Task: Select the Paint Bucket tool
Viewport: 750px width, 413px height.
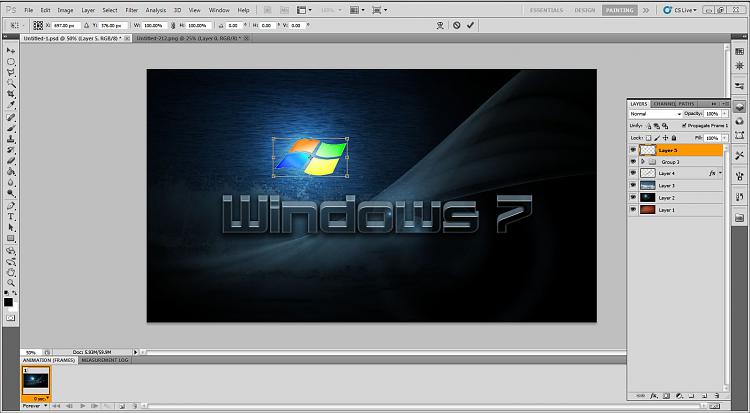Action: point(11,171)
